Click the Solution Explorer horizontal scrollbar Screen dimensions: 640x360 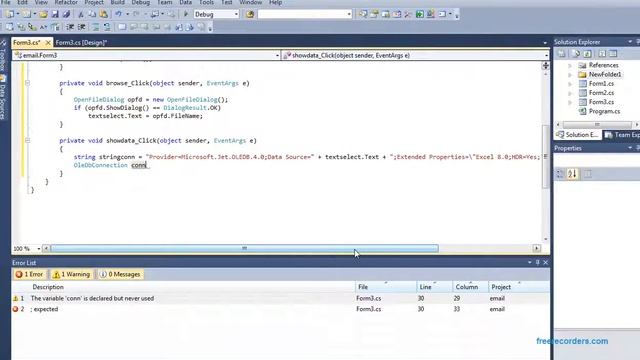point(597,124)
